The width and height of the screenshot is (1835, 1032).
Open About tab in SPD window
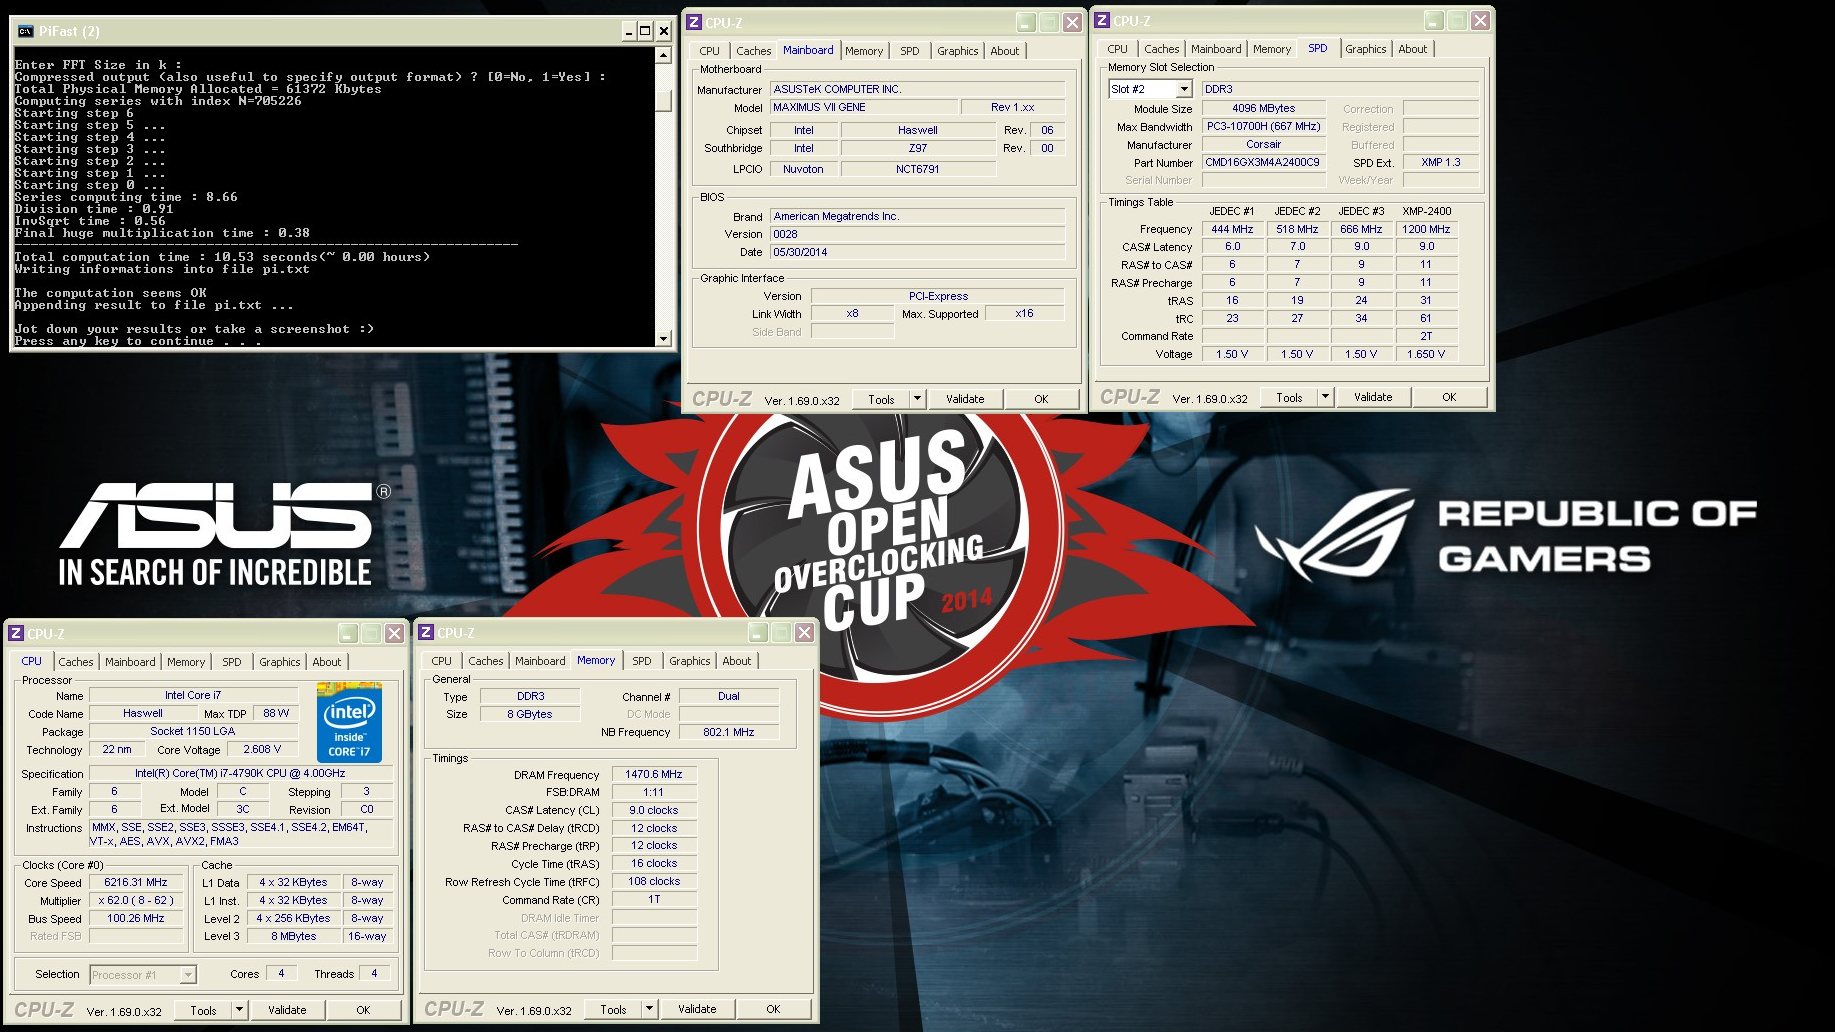pyautogui.click(x=1413, y=49)
